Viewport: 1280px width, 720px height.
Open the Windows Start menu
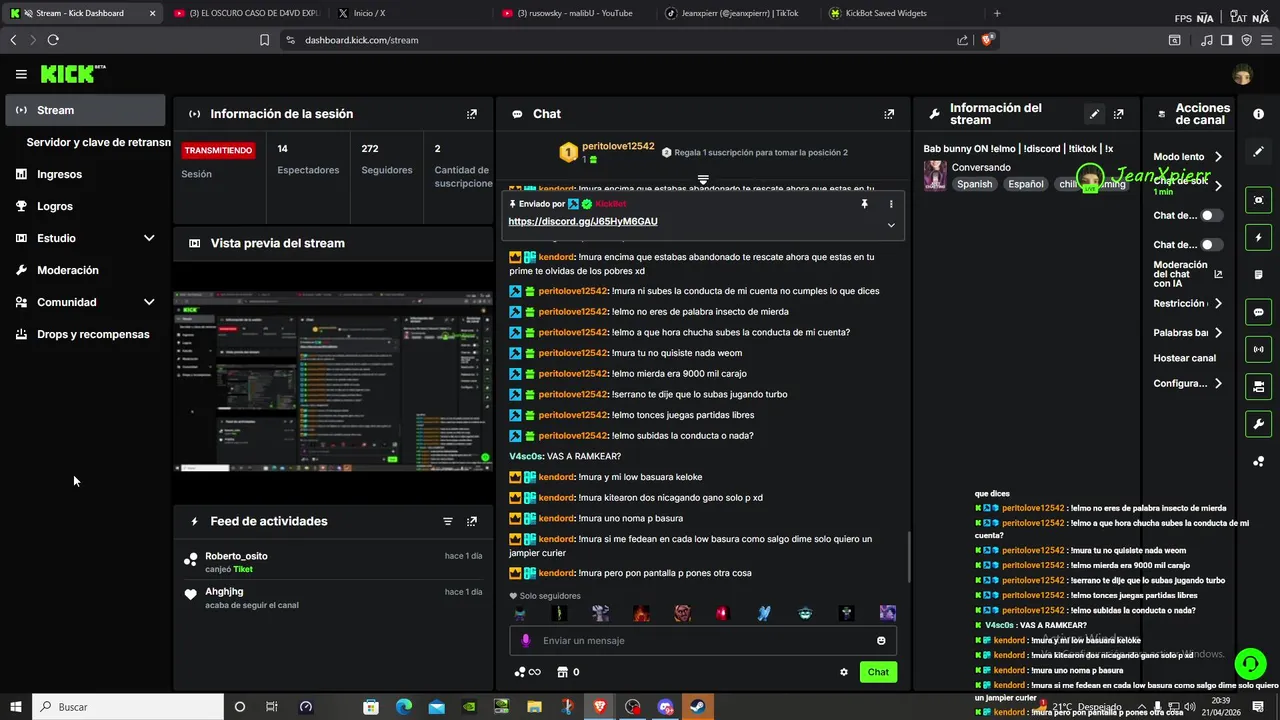click(x=15, y=707)
